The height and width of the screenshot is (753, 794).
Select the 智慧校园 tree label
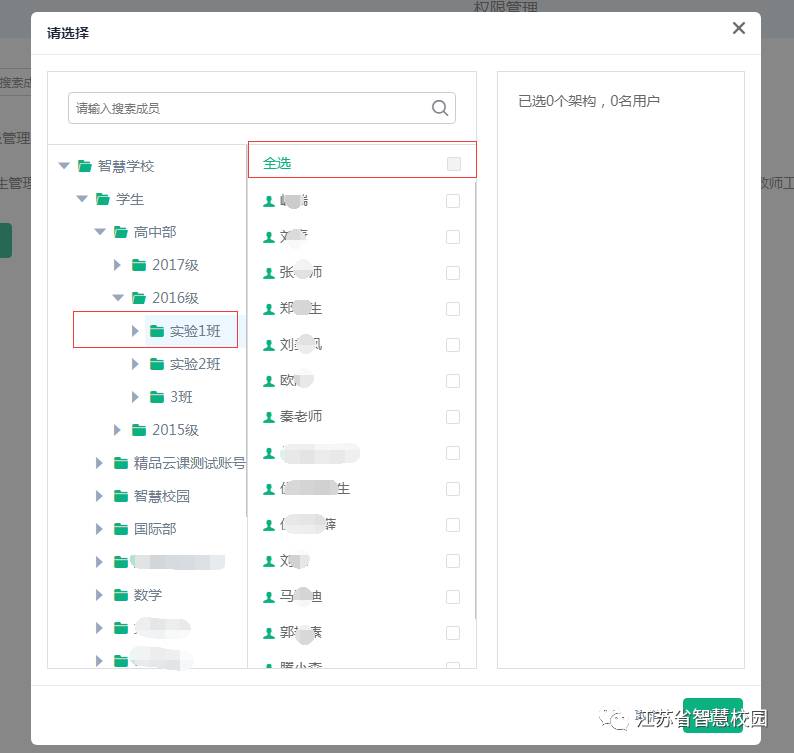pyautogui.click(x=162, y=496)
